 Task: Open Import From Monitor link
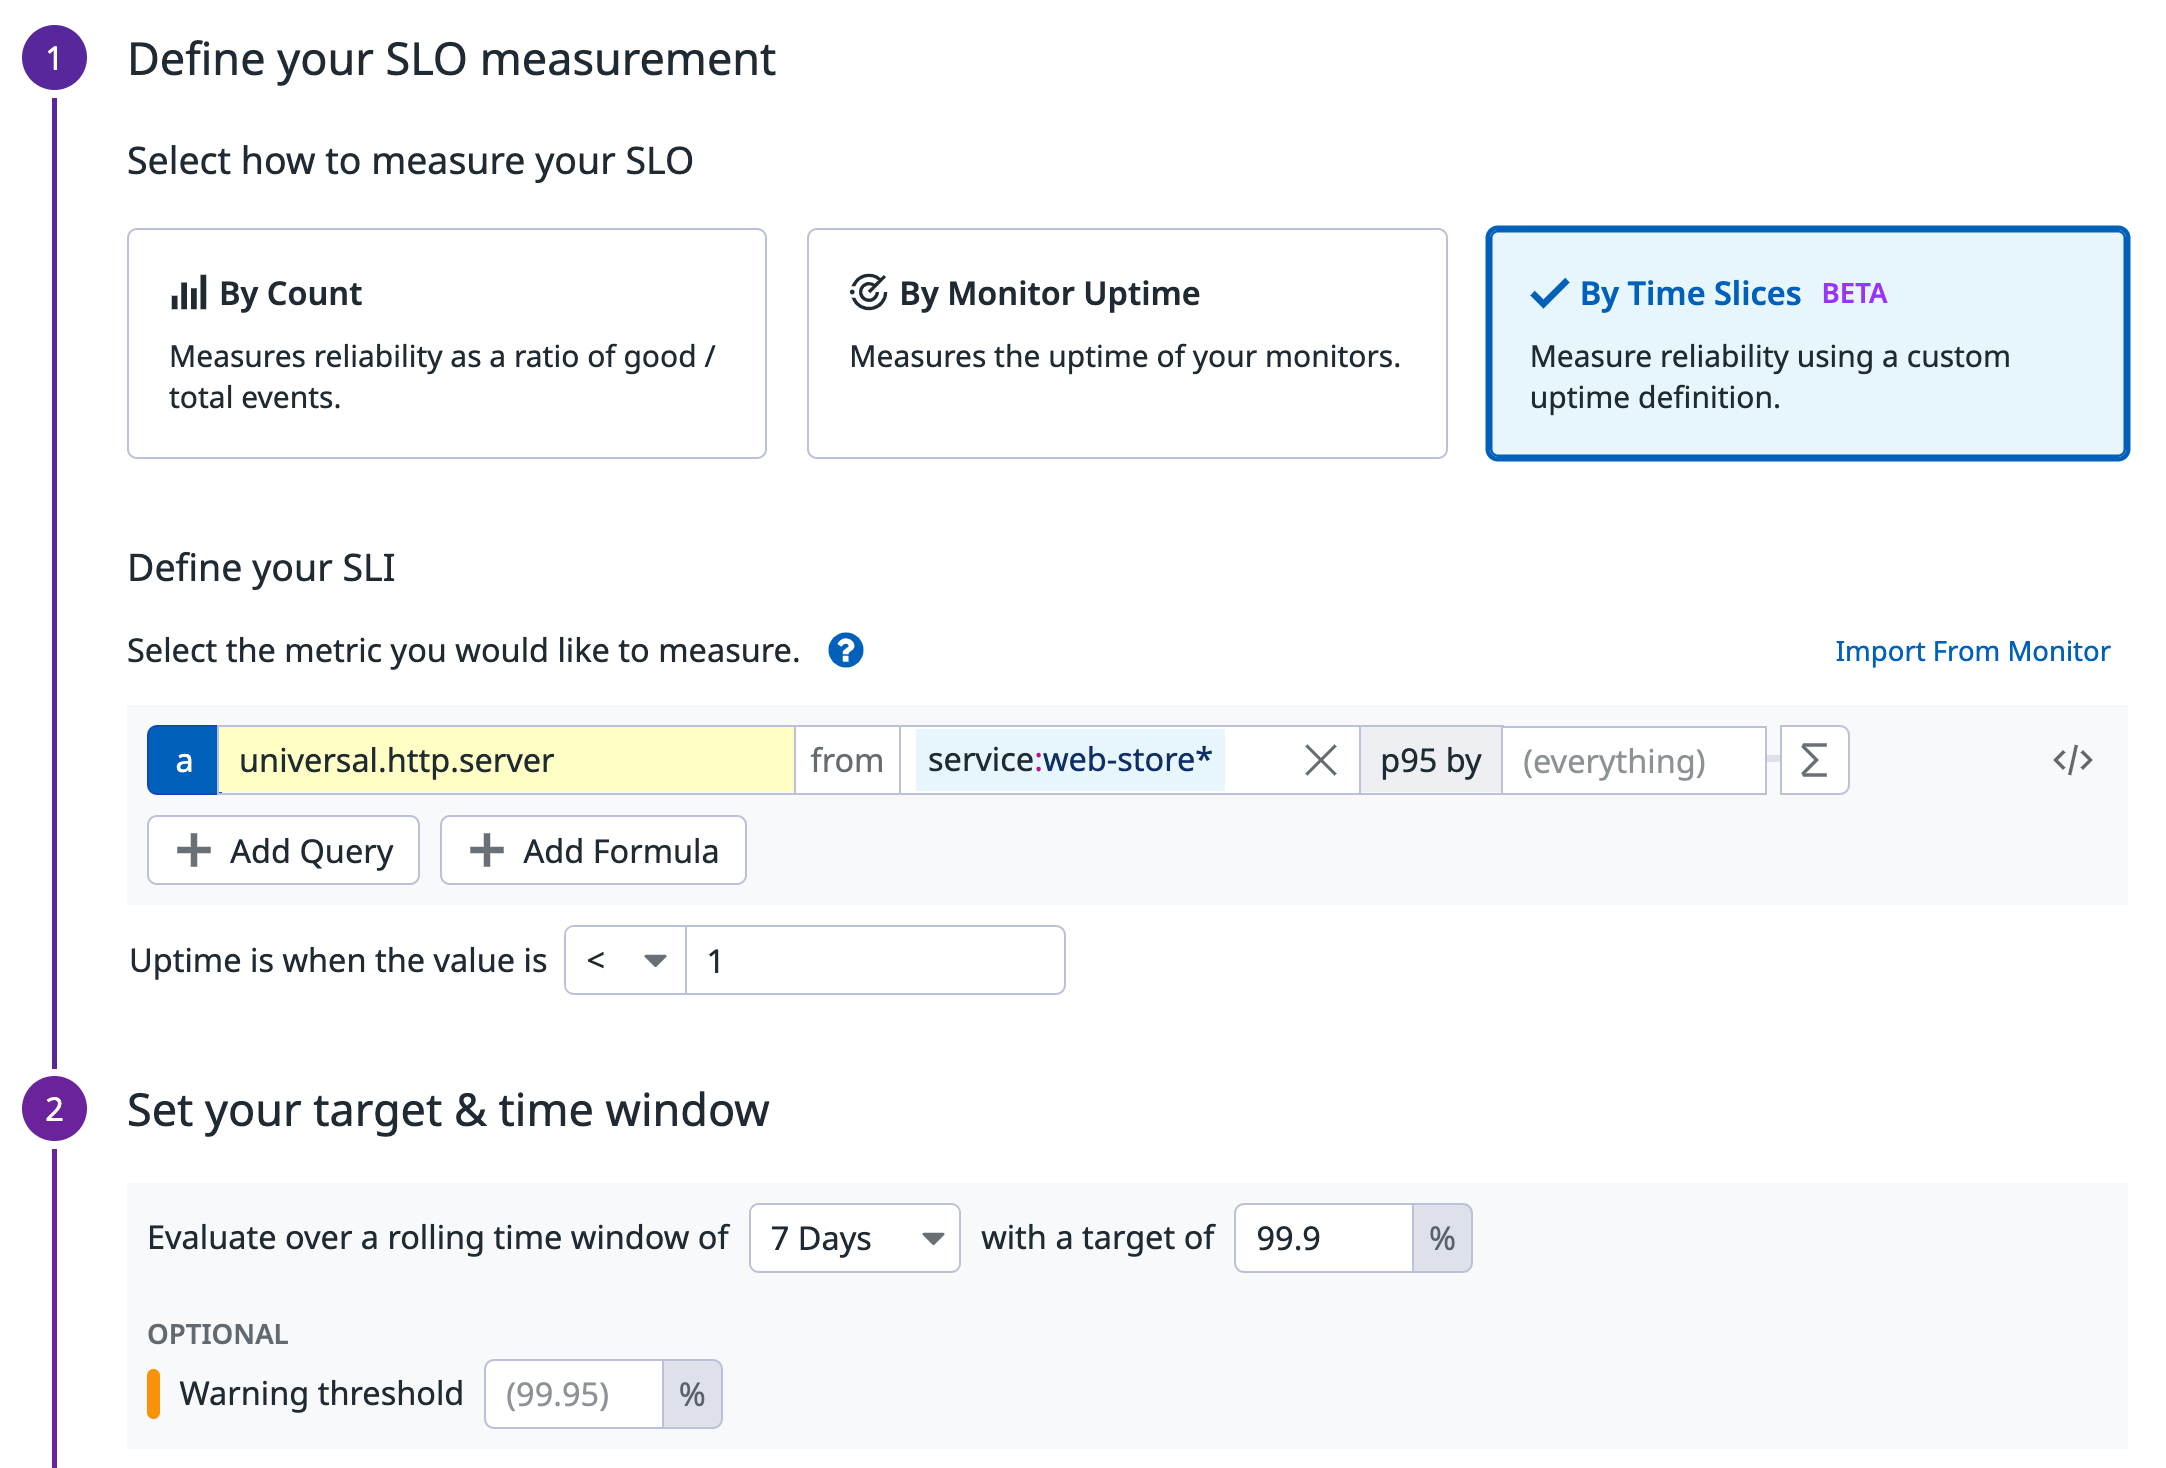click(1972, 651)
